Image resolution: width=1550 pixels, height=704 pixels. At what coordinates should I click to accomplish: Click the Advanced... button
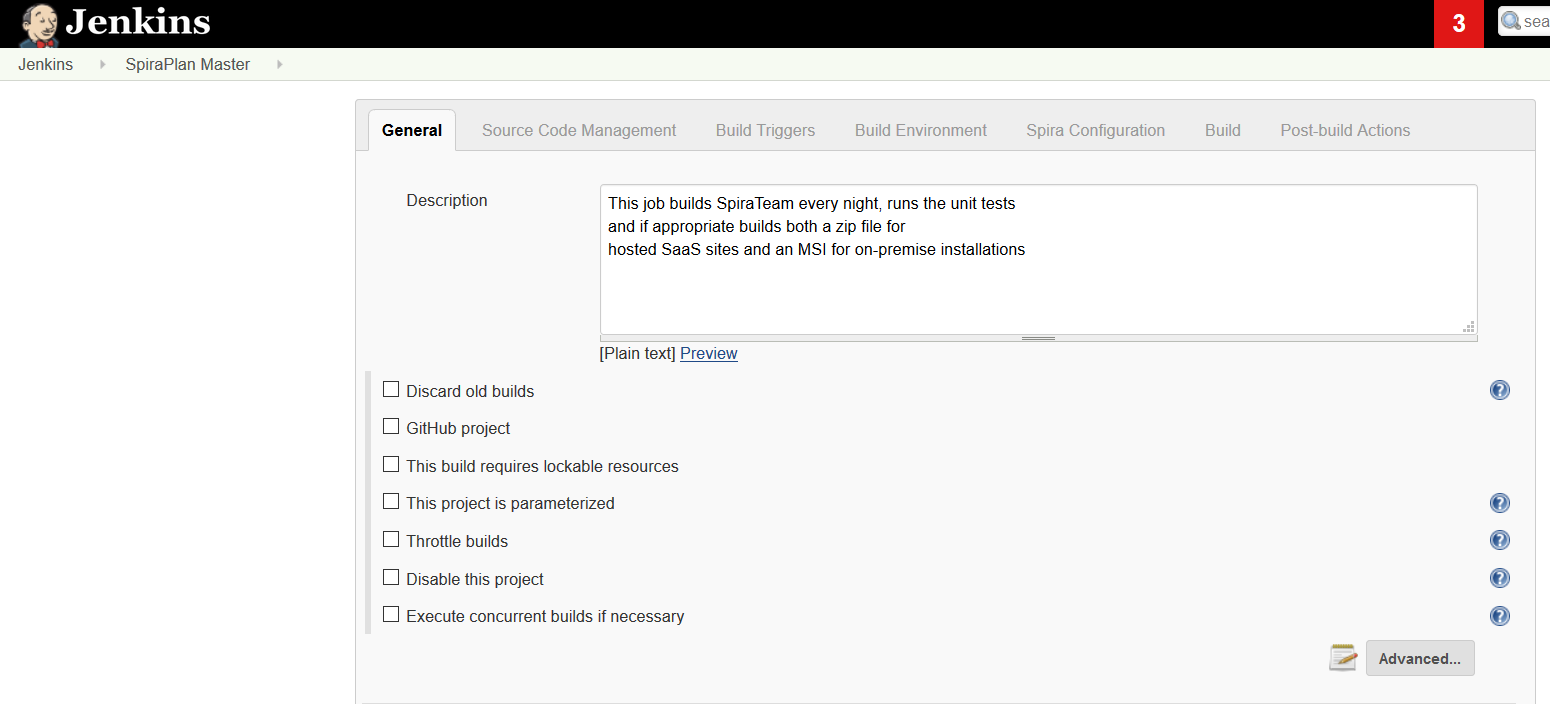[x=1419, y=658]
